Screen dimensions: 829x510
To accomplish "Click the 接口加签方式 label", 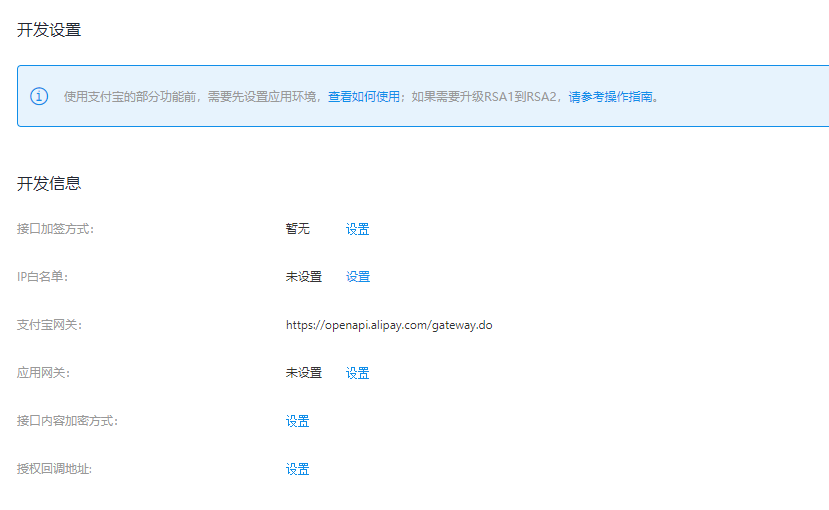I will (x=56, y=229).
